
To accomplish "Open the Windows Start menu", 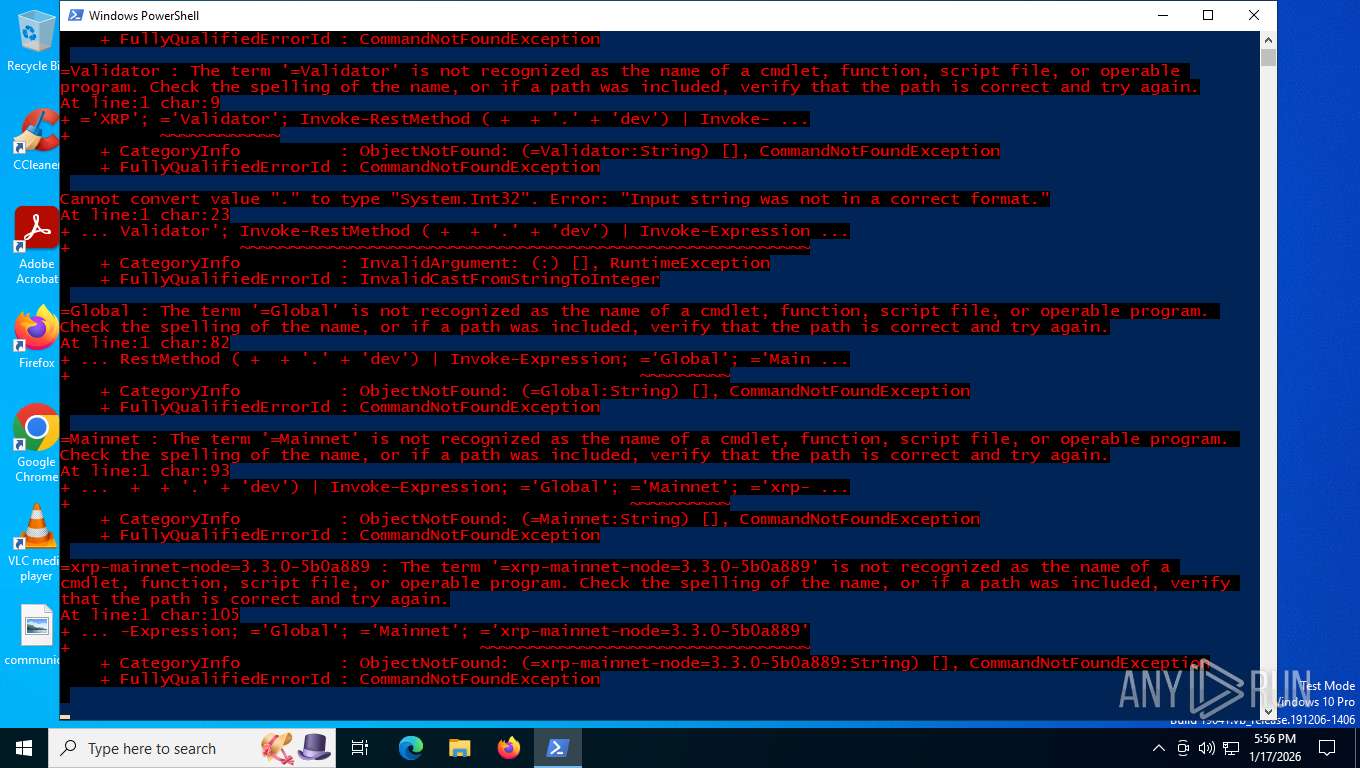I will (x=24, y=748).
